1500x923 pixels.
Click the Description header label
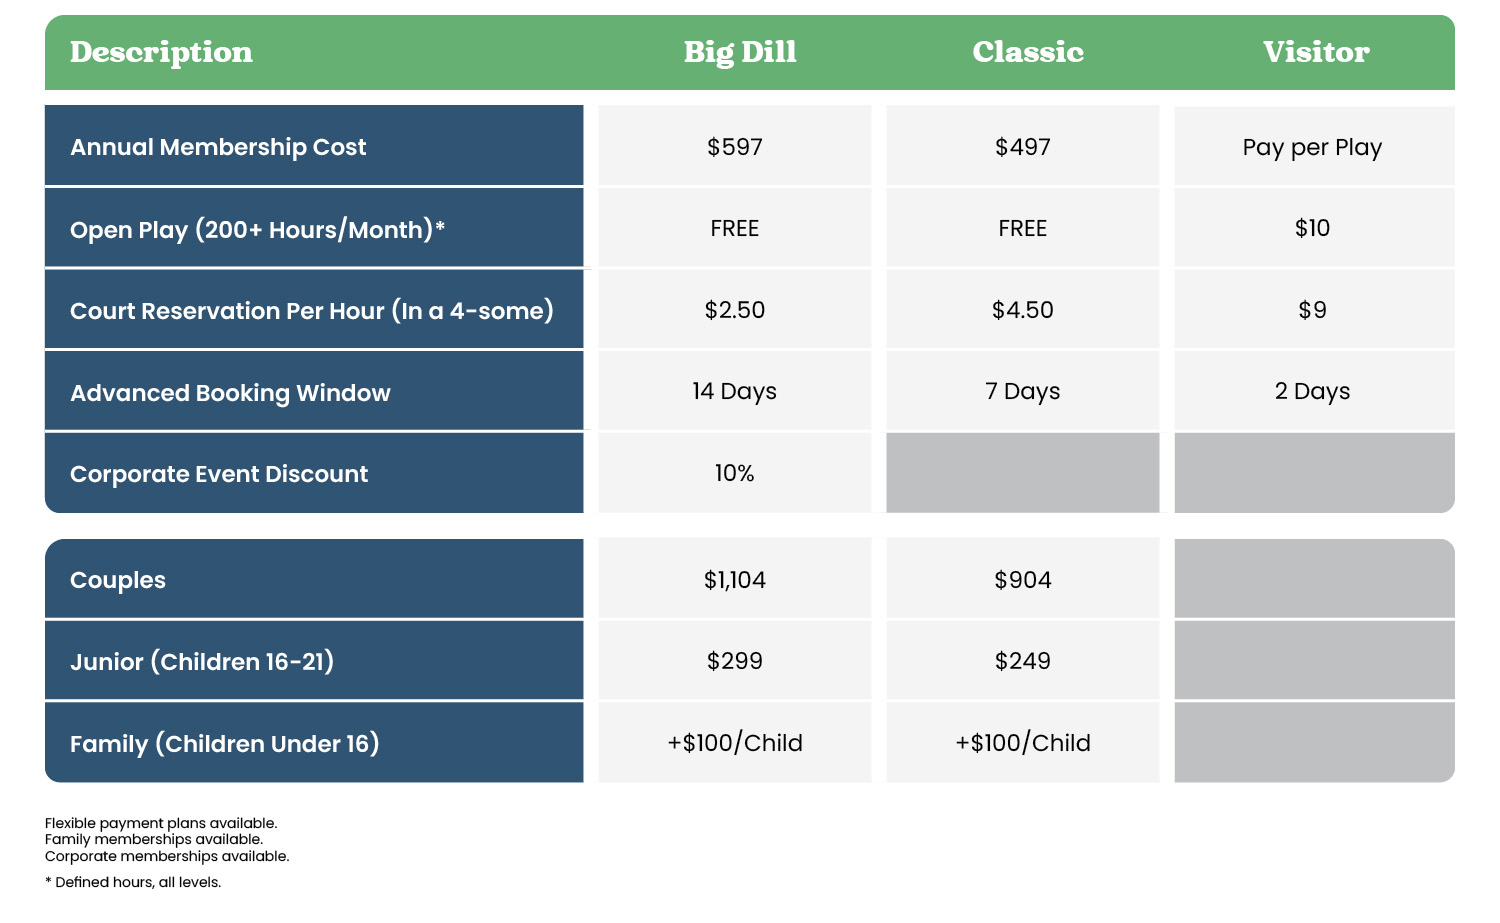tap(161, 52)
